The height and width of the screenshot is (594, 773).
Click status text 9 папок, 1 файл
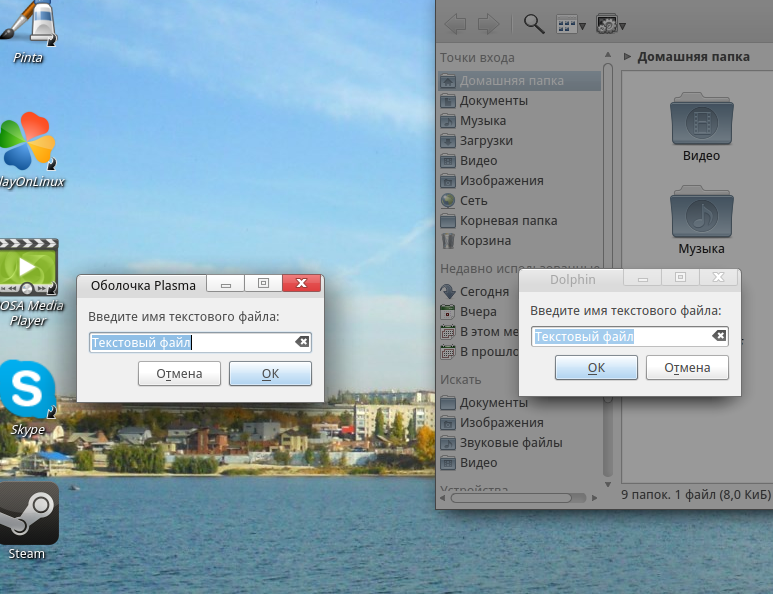pyautogui.click(x=695, y=494)
